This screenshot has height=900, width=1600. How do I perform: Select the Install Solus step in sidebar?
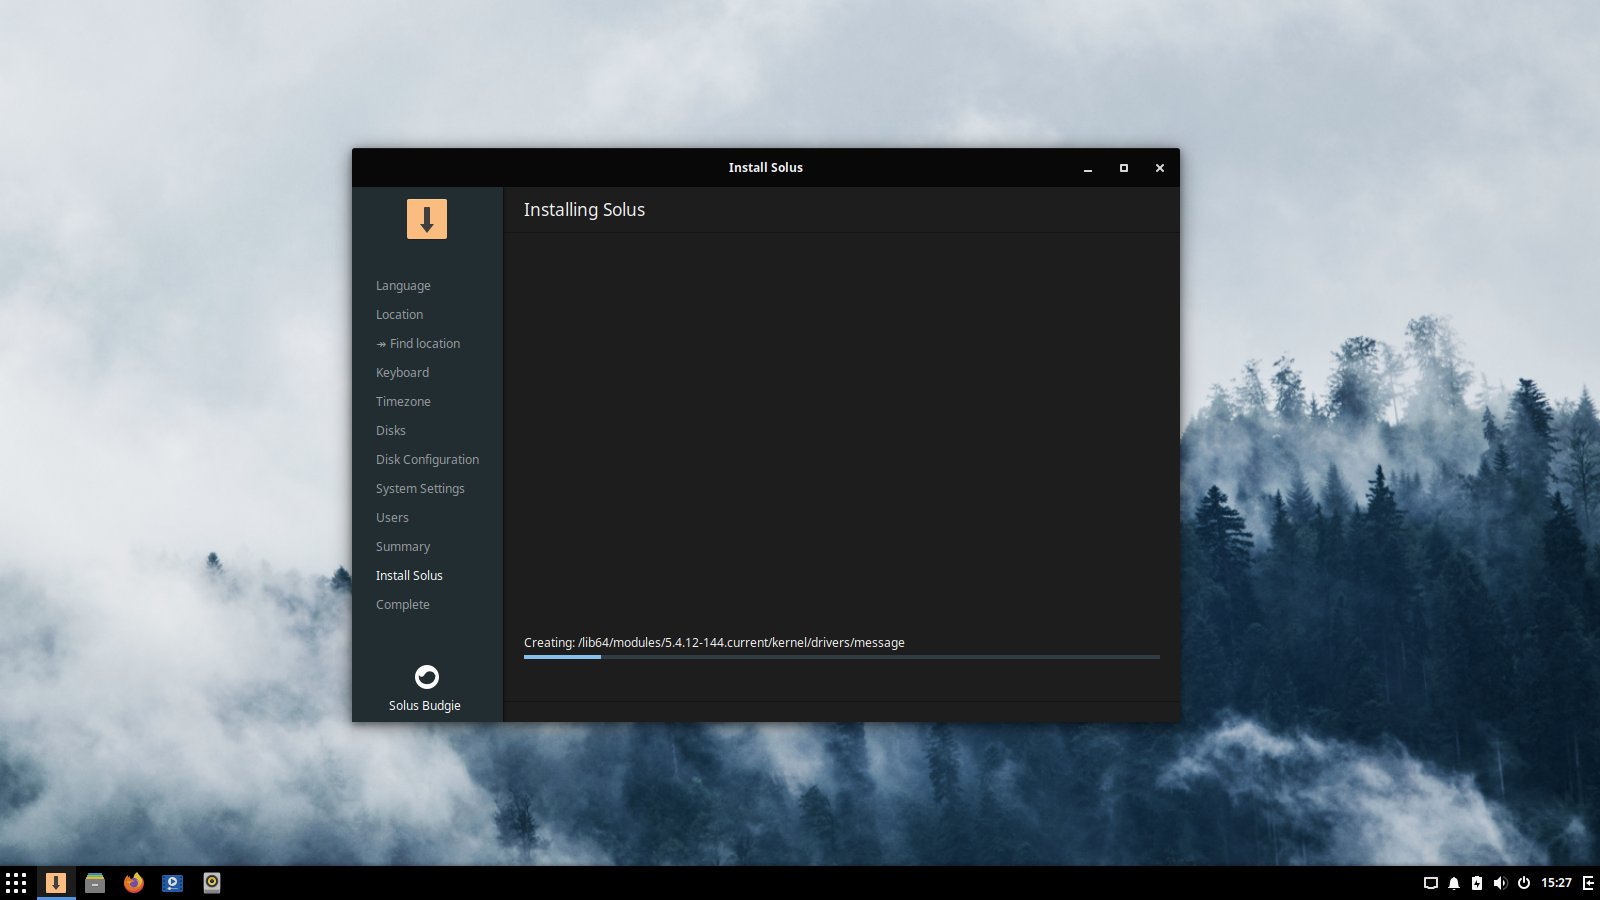(x=409, y=576)
